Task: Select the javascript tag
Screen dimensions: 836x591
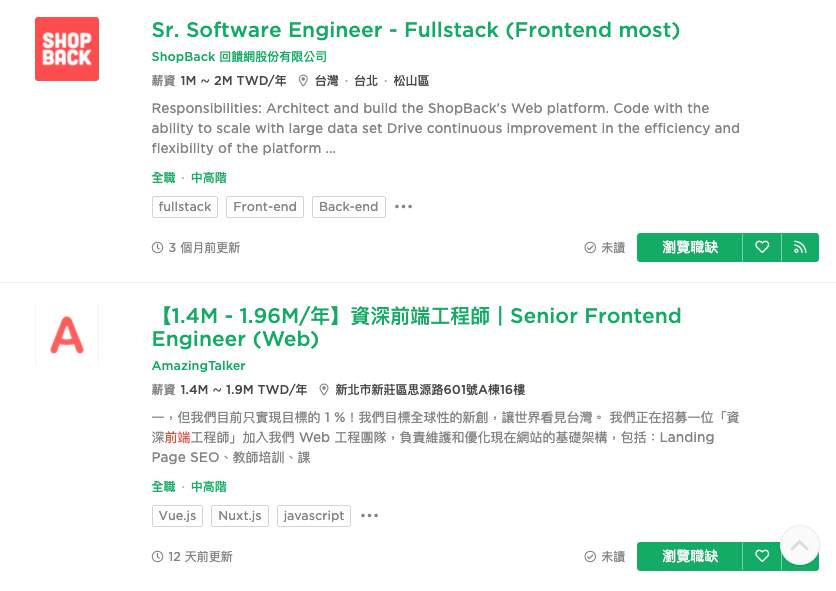Action: coord(314,516)
